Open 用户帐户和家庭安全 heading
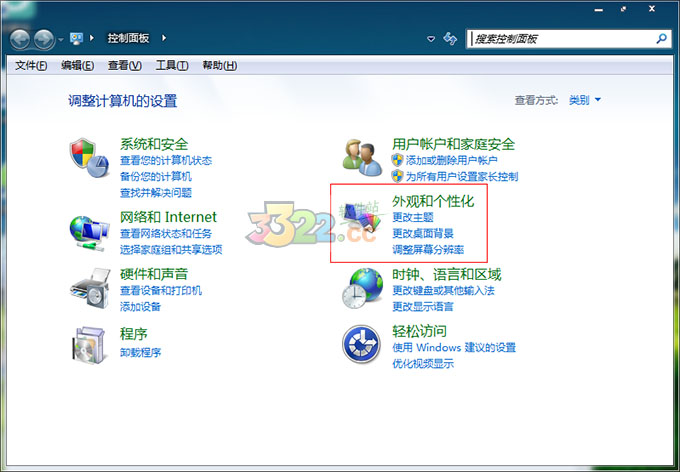The image size is (680, 472). [453, 144]
